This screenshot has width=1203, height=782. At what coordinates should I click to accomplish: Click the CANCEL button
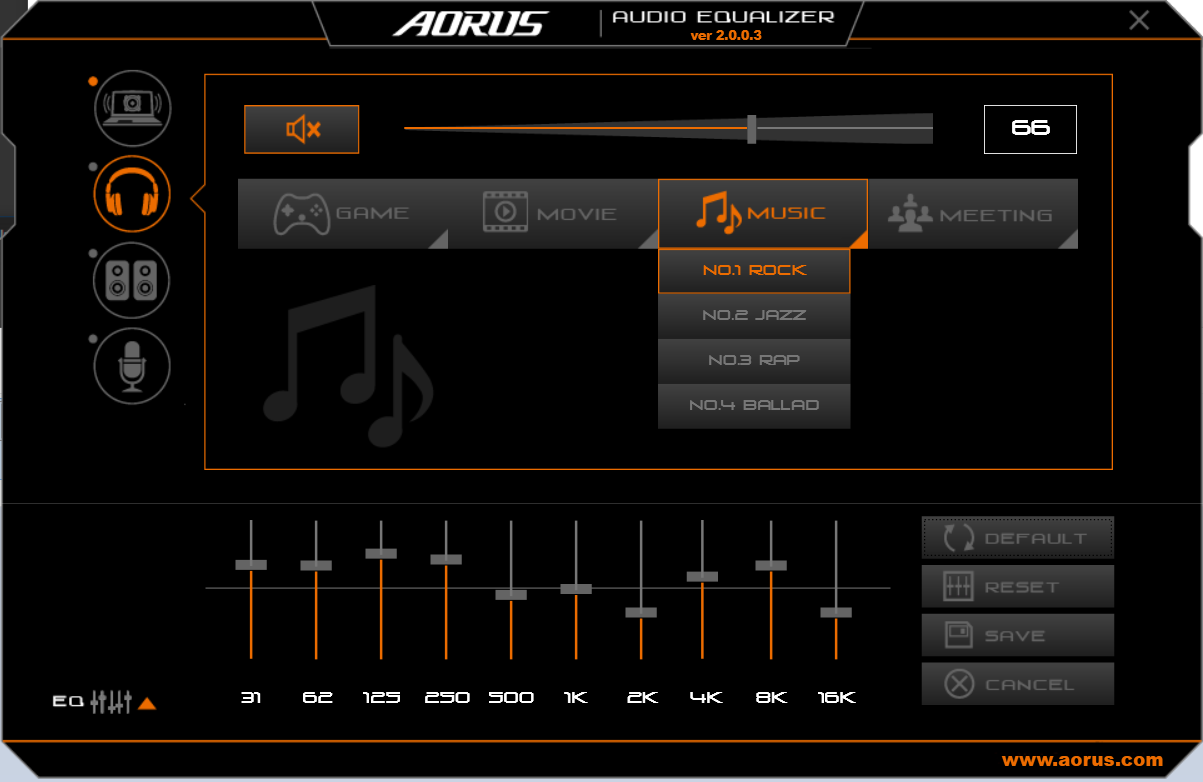pyautogui.click(x=1017, y=684)
